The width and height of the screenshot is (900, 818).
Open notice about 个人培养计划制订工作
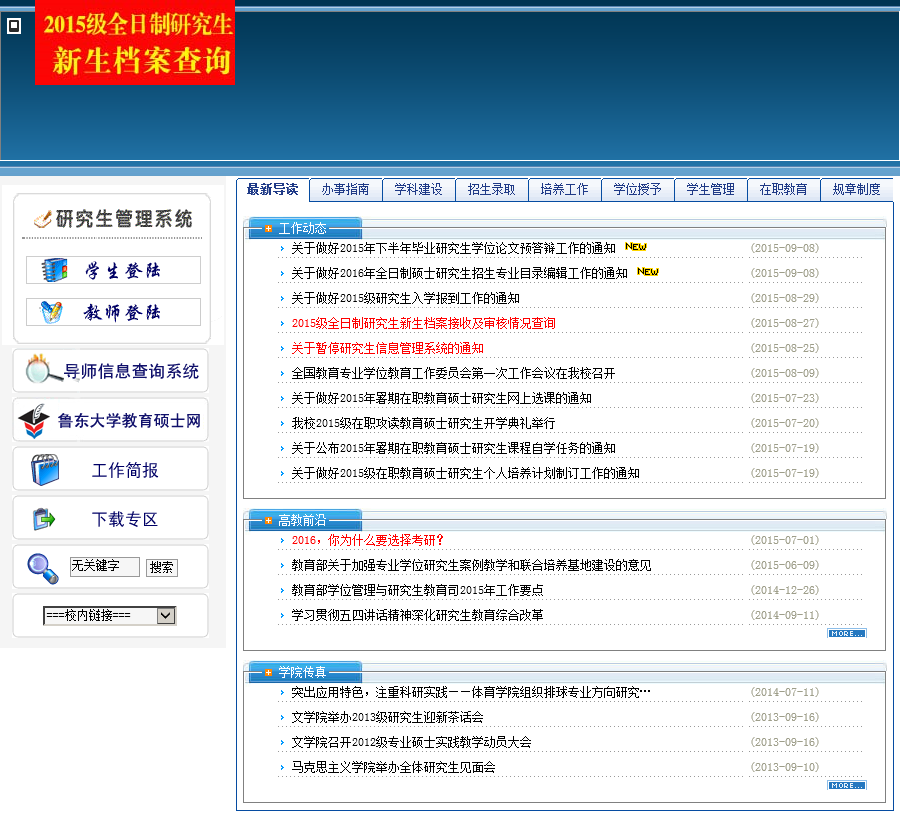point(465,473)
